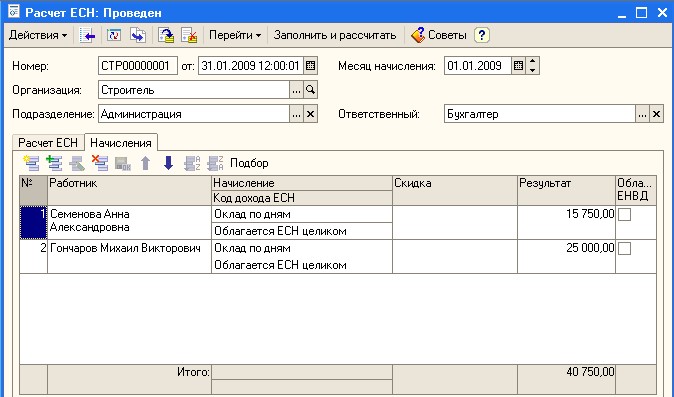Click the question mark help icon
The width and height of the screenshot is (674, 397).
482,35
